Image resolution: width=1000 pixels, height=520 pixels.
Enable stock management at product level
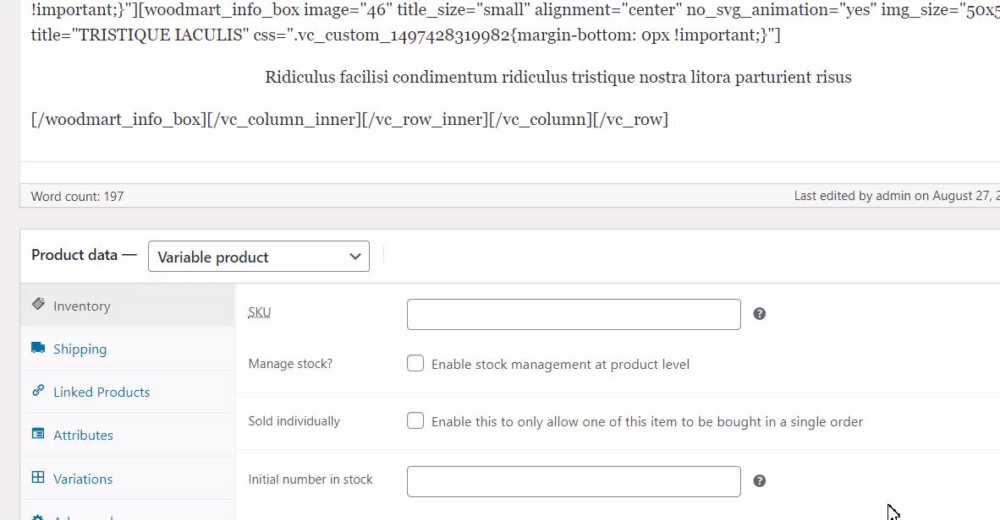(x=415, y=364)
